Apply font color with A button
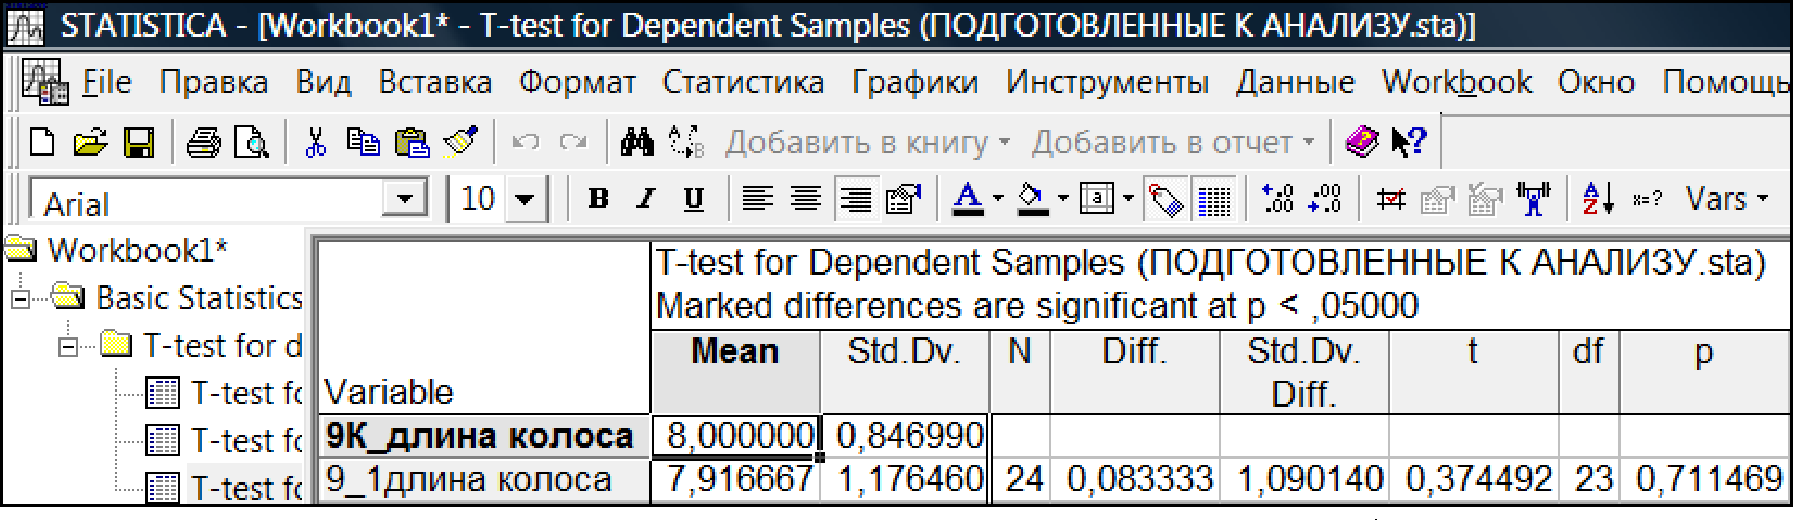1793x520 pixels. [967, 199]
